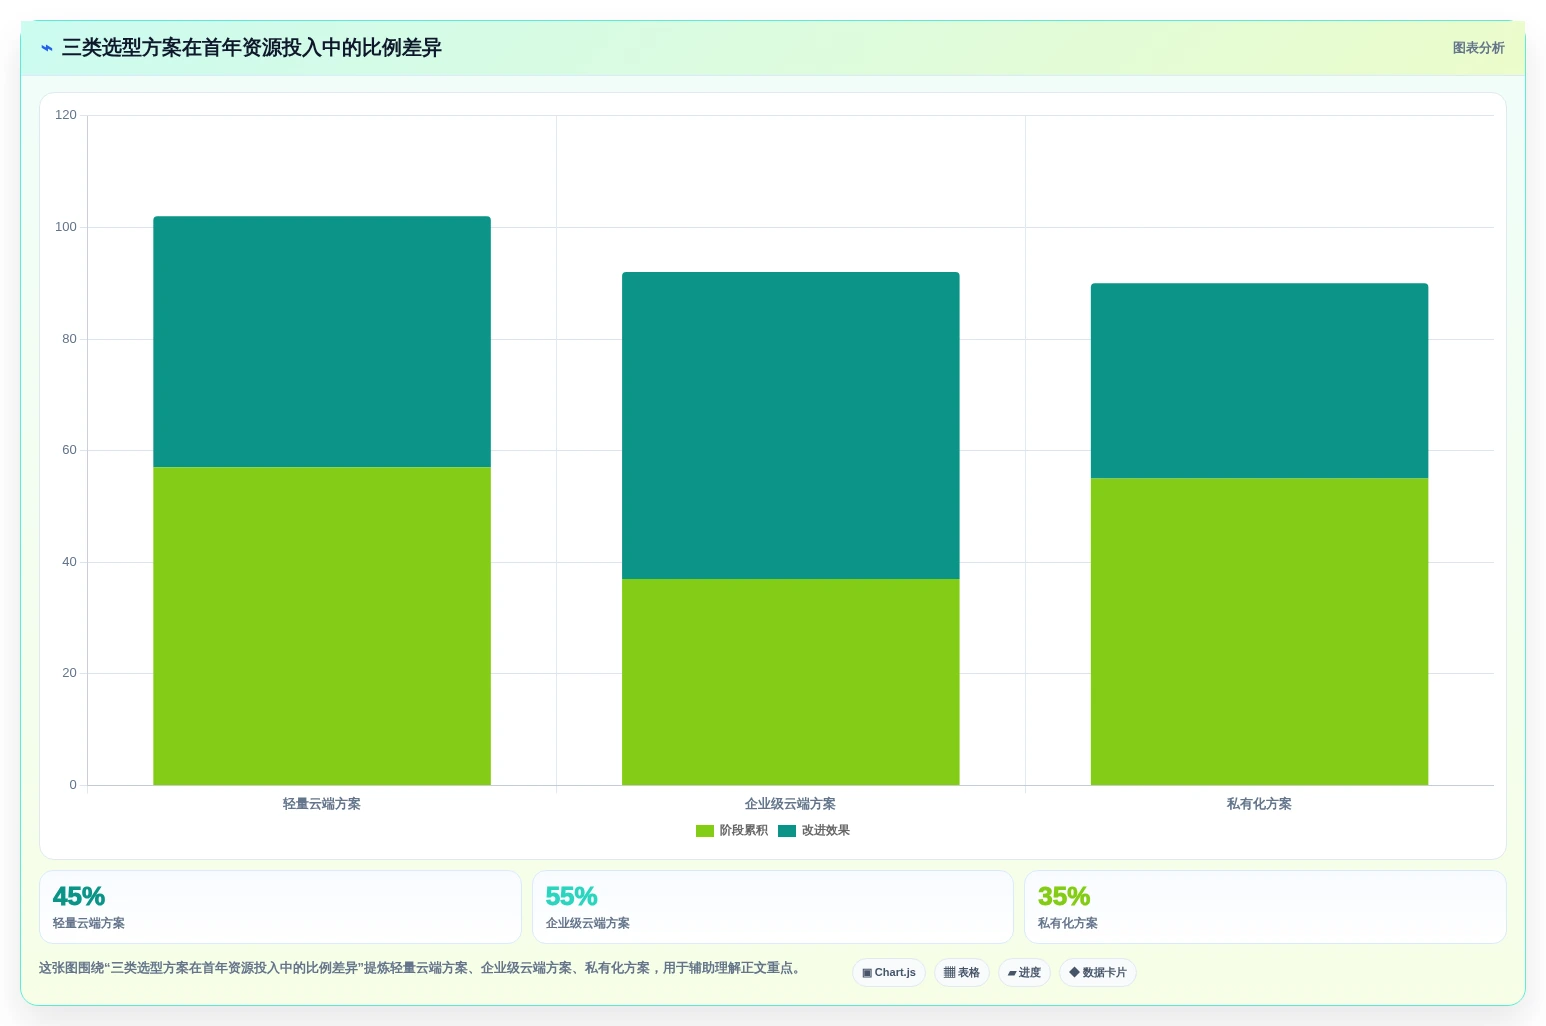Click the teal 改进效果 legend color swatch

(x=787, y=831)
